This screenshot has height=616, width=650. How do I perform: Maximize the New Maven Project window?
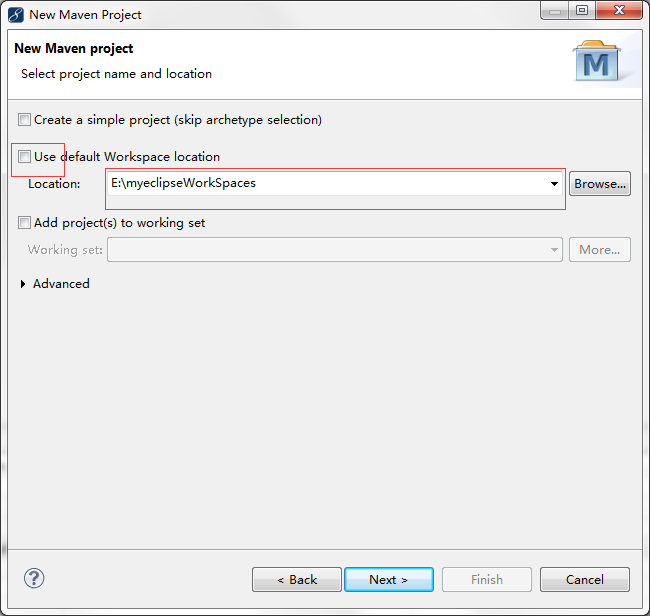[x=581, y=11]
